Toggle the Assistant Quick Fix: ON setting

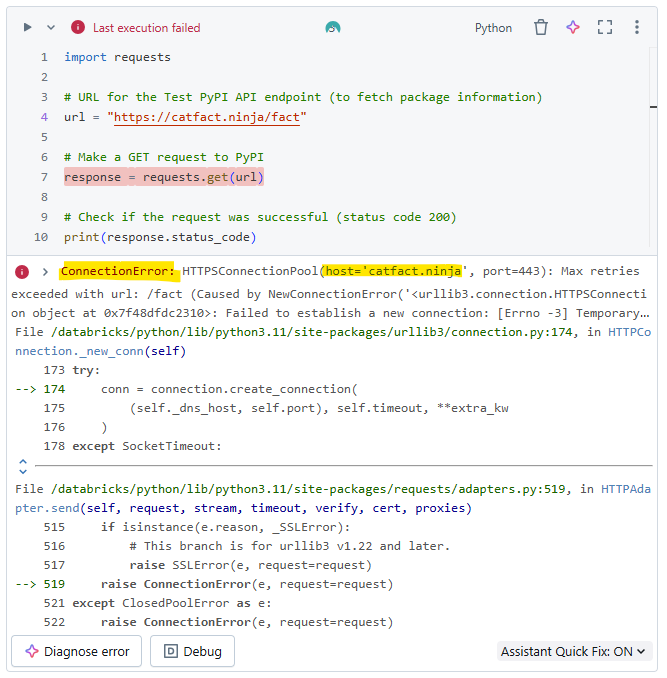574,651
